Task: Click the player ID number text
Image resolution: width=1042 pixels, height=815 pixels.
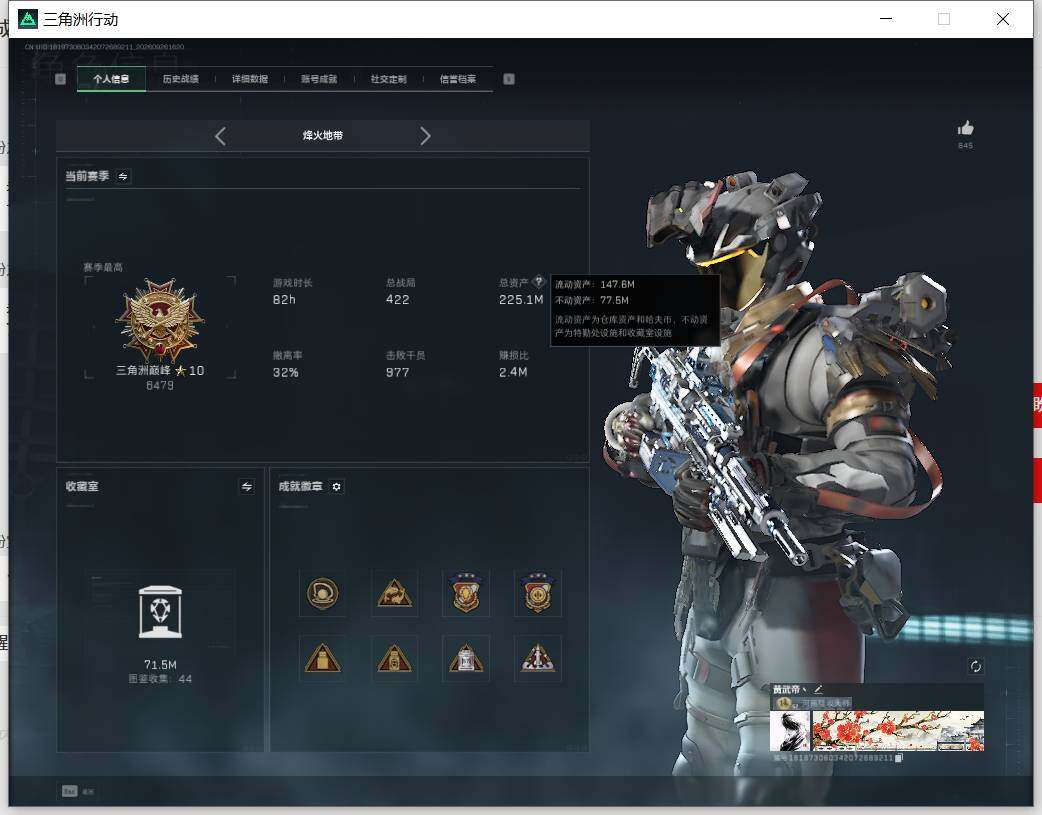Action: [x=833, y=758]
